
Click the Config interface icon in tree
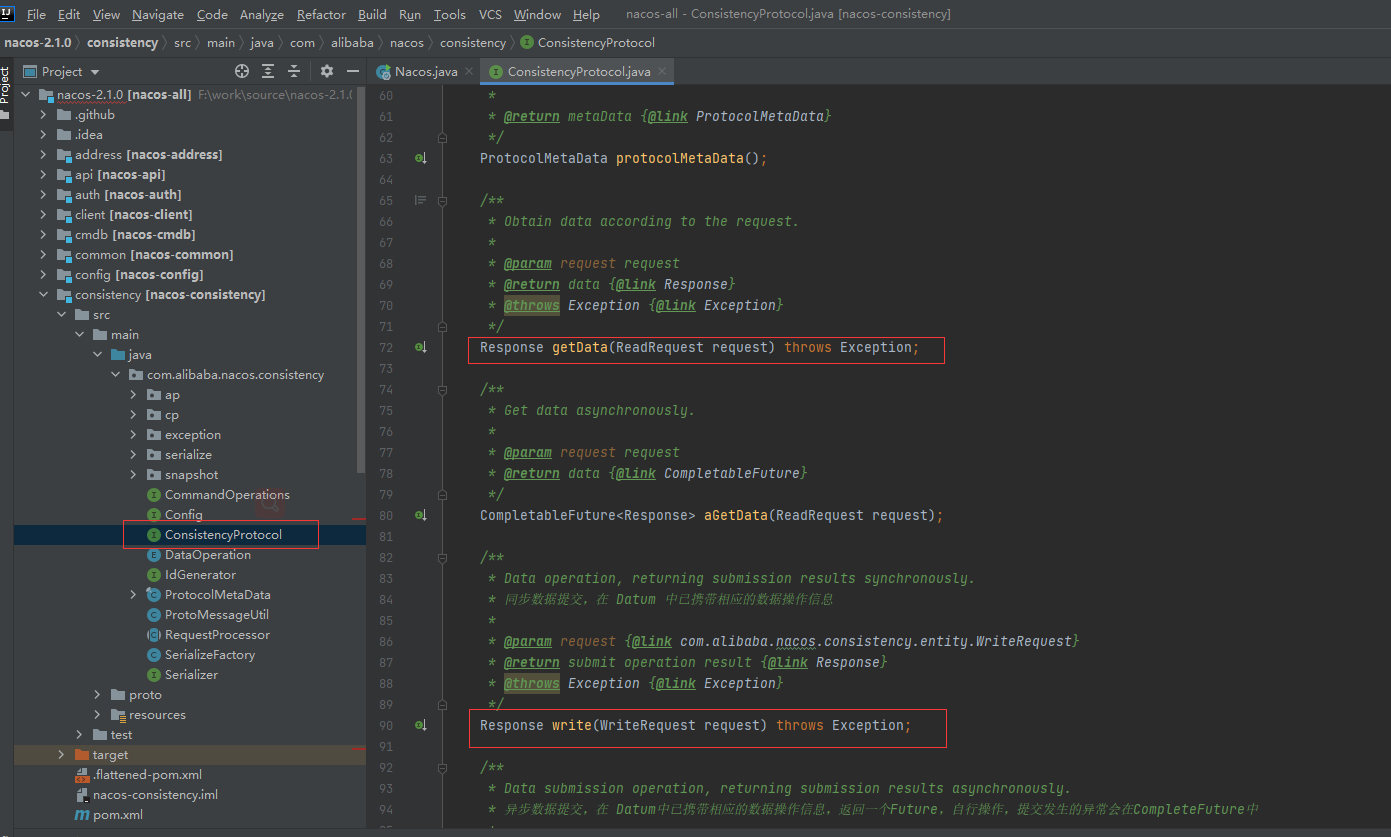click(x=154, y=515)
